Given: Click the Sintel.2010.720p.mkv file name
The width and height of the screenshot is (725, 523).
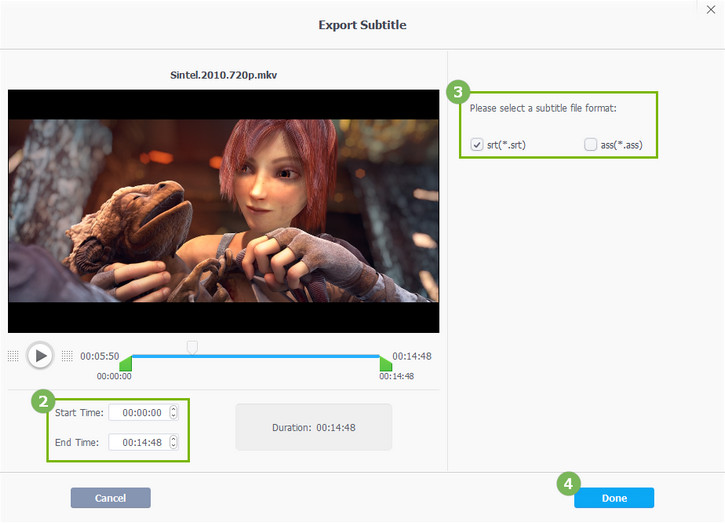Looking at the screenshot, I should click(223, 75).
